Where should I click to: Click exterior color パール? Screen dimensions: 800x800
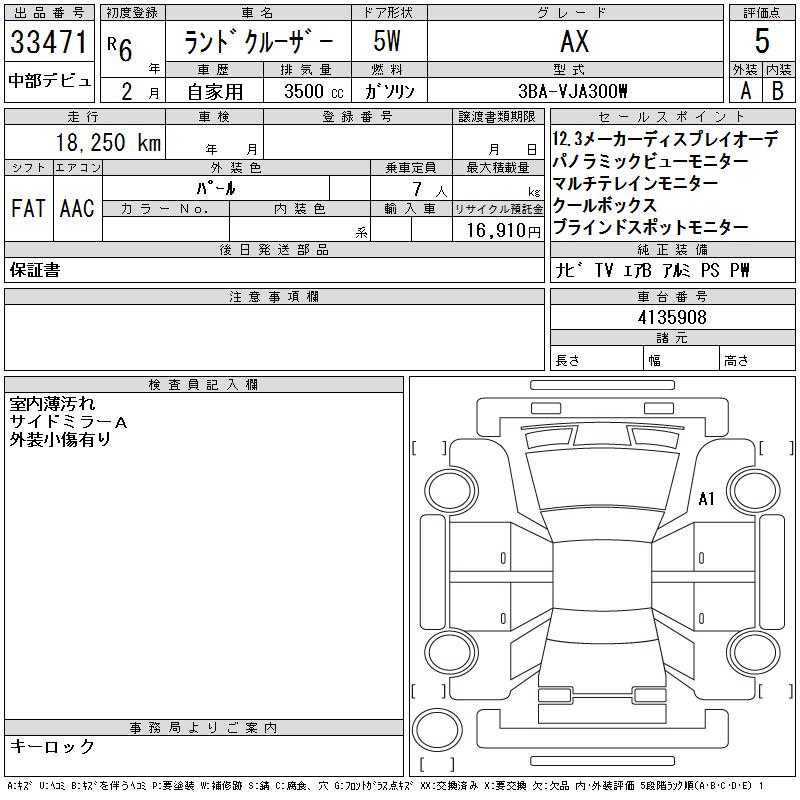(x=216, y=188)
